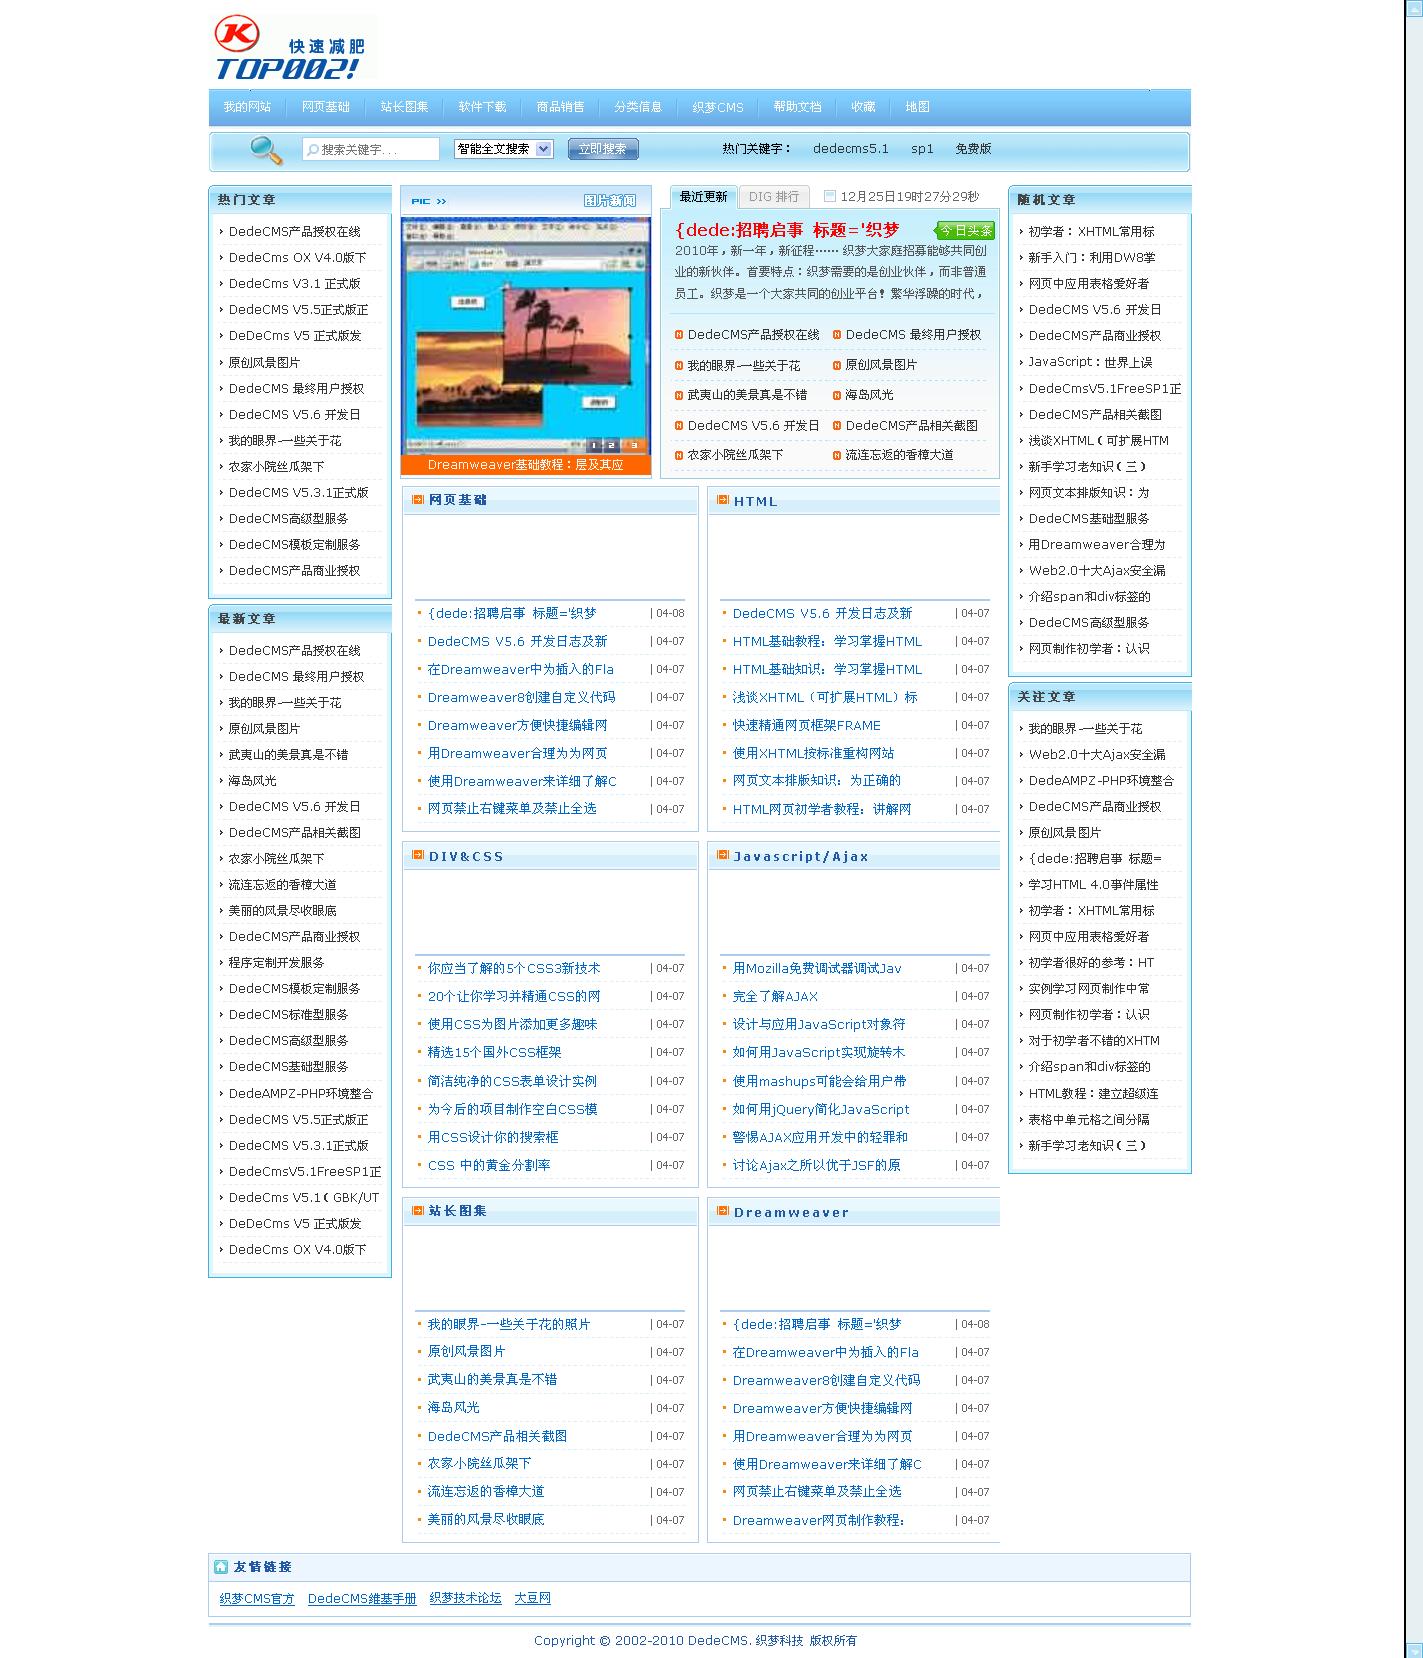The image size is (1423, 1658).
Task: Click the icon beside 网页基础 section title
Action: 418,500
